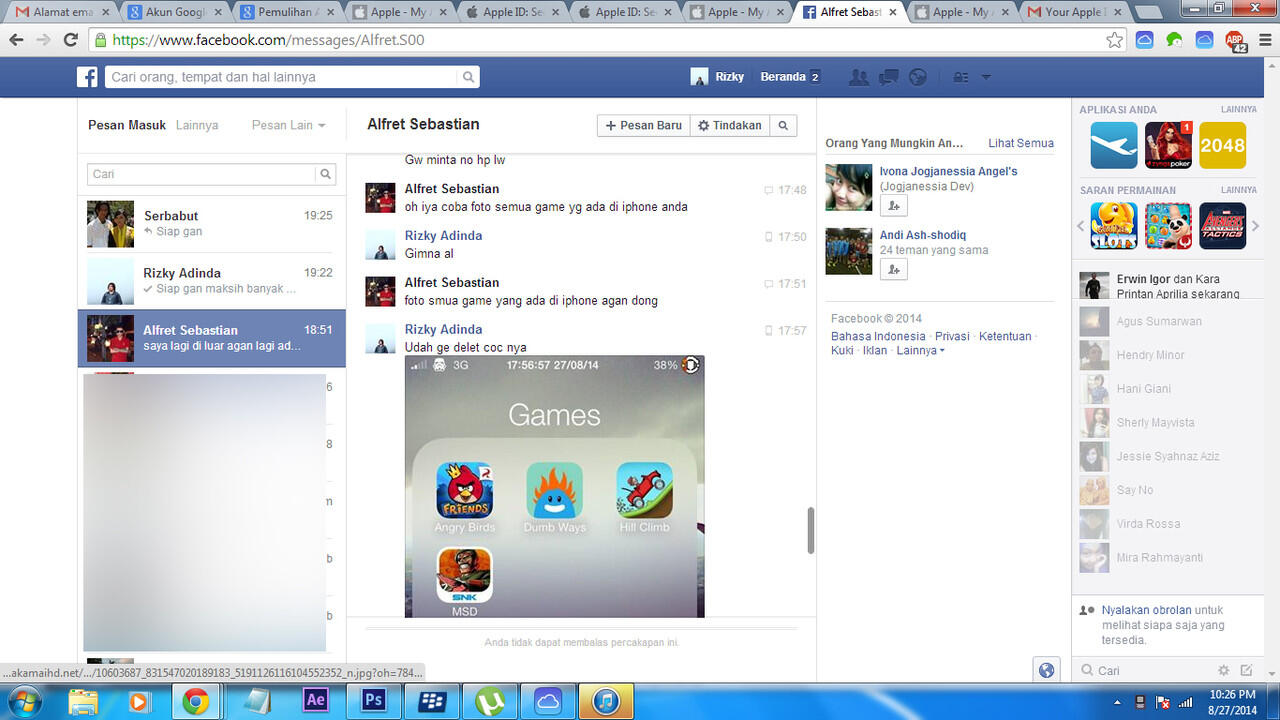Click the Pesan Baru button
The height and width of the screenshot is (720, 1280).
[x=644, y=125]
